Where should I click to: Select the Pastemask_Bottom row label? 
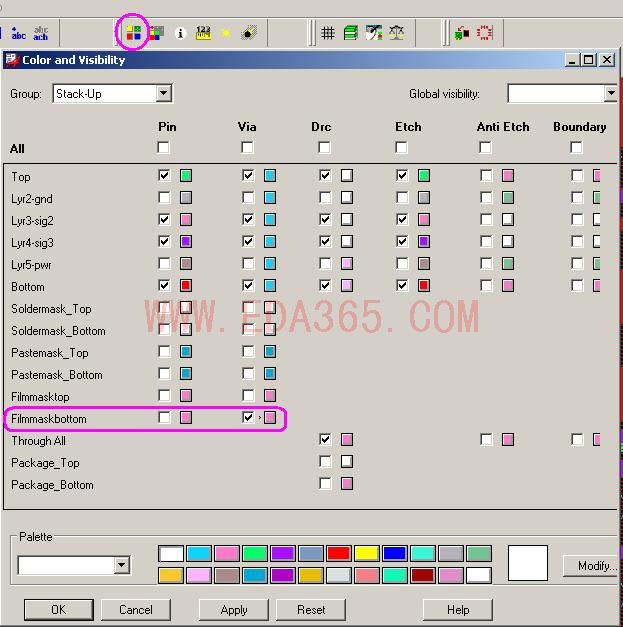57,375
